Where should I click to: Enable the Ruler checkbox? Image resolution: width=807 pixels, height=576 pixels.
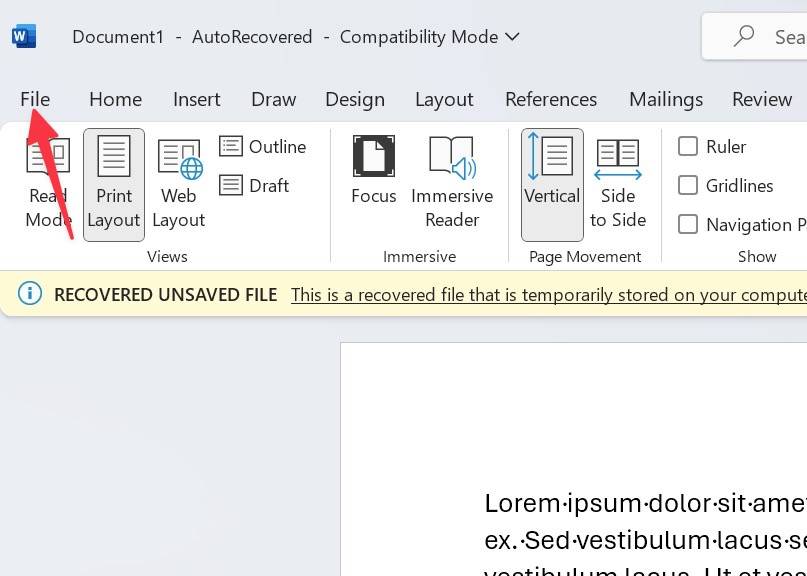coord(688,147)
